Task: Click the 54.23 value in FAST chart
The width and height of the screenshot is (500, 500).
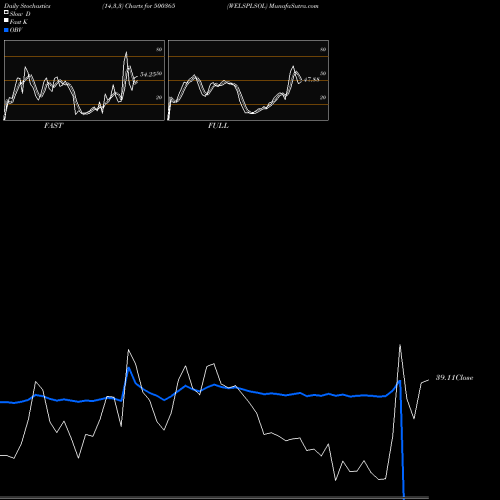Action: [x=148, y=74]
